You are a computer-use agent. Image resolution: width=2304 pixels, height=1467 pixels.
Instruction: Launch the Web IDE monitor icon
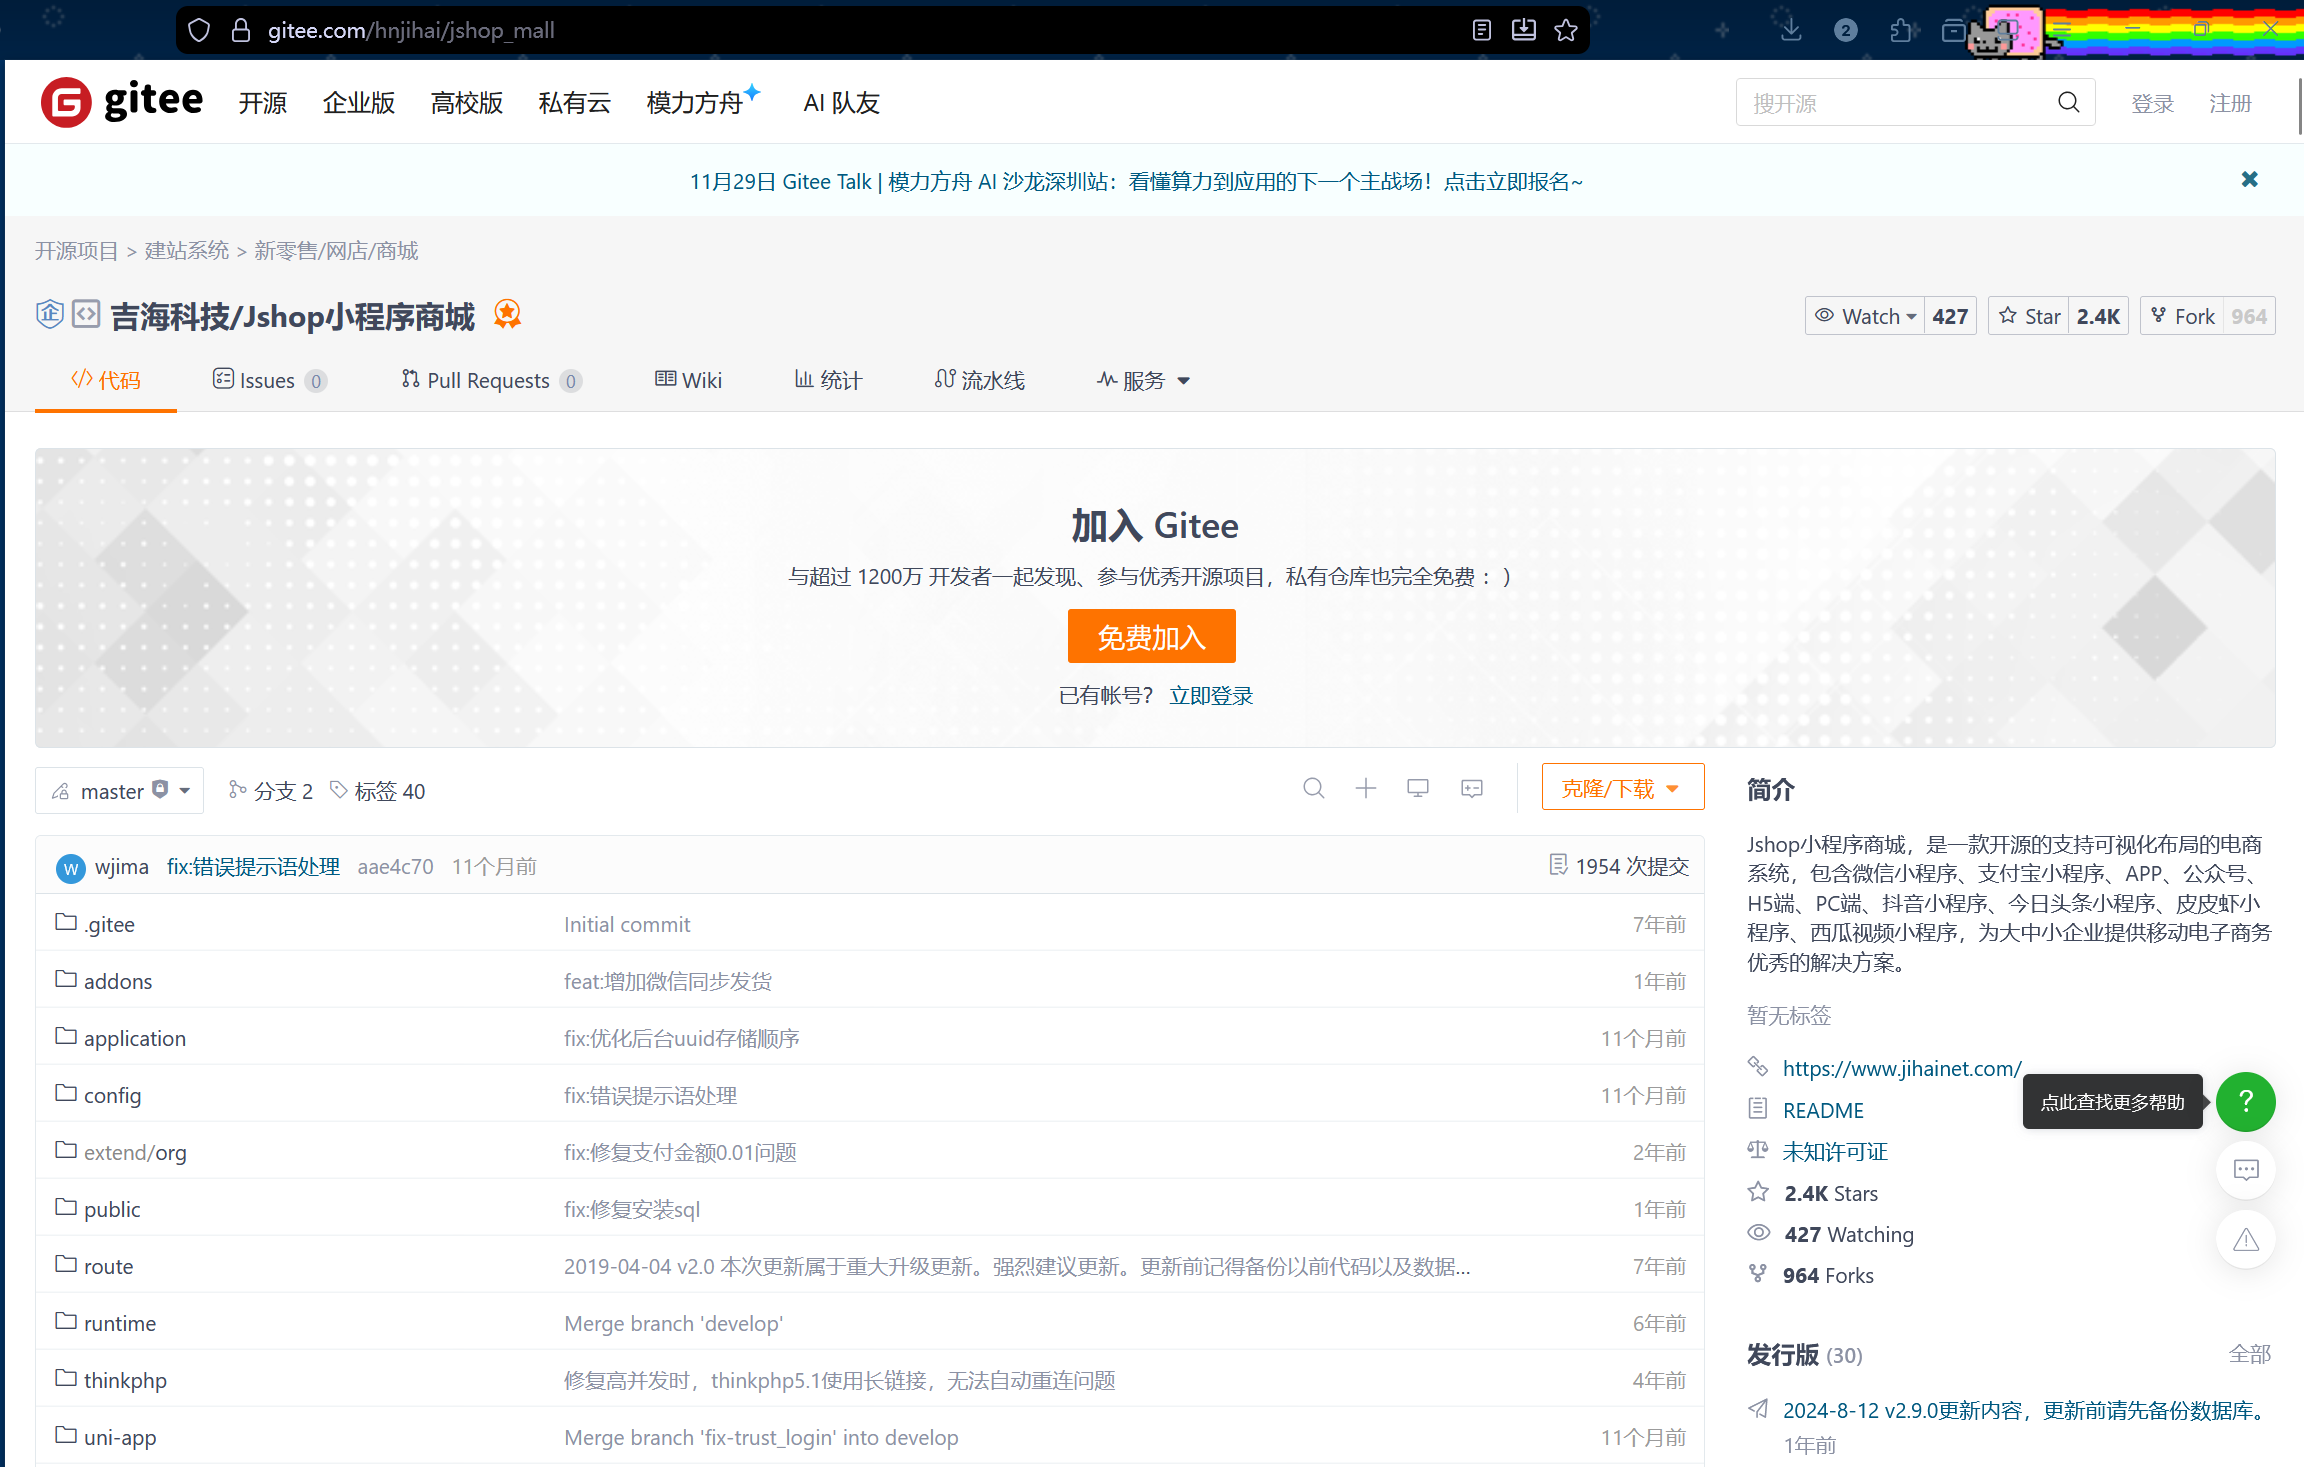point(1417,788)
